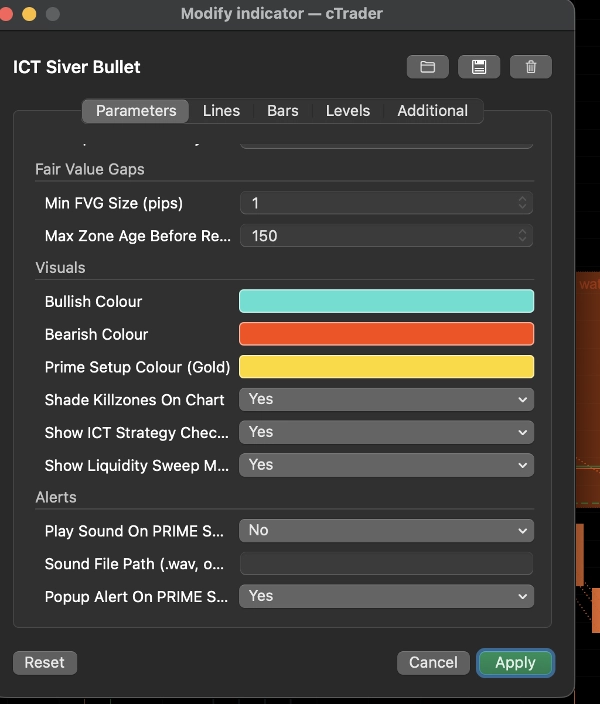The width and height of the screenshot is (600, 704).
Task: Click the Cancel button
Action: tap(433, 663)
